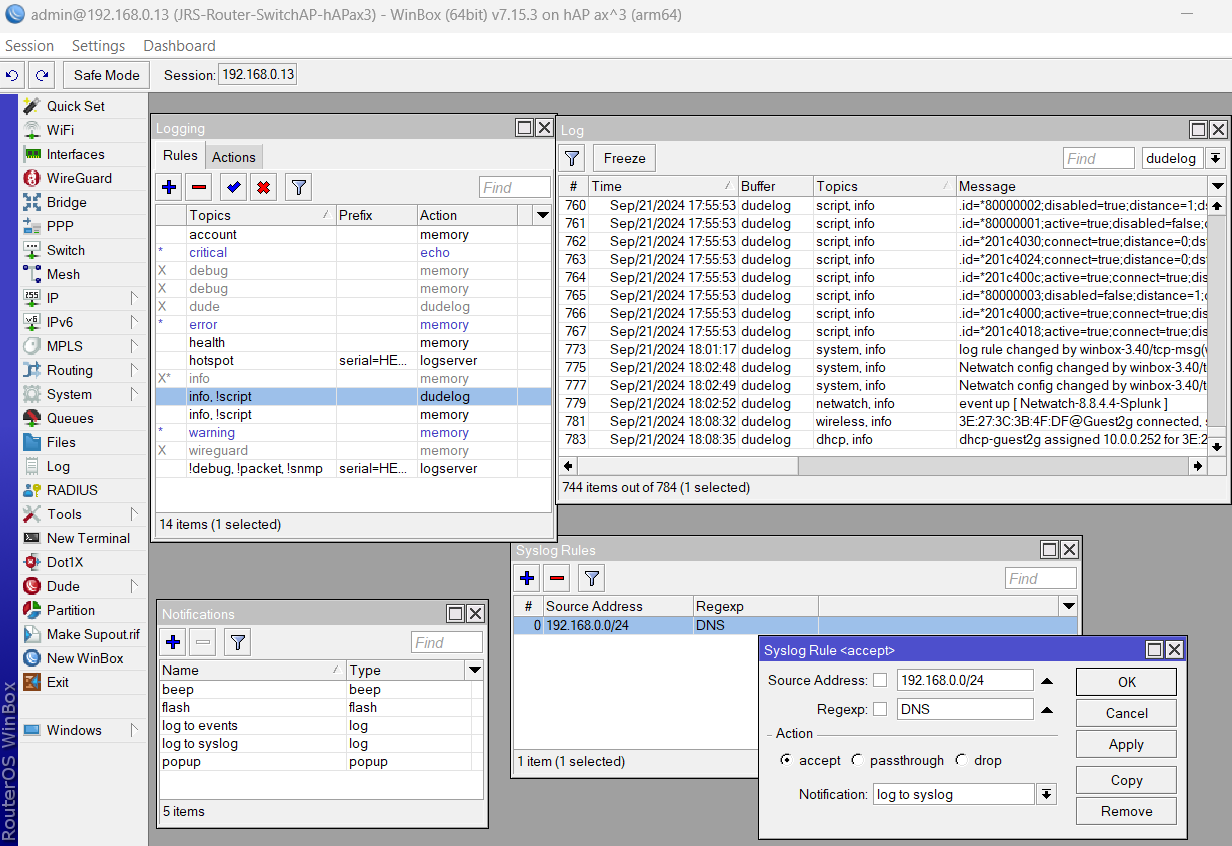Open Quick Set from the sidebar
1232x846 pixels.
[73, 106]
